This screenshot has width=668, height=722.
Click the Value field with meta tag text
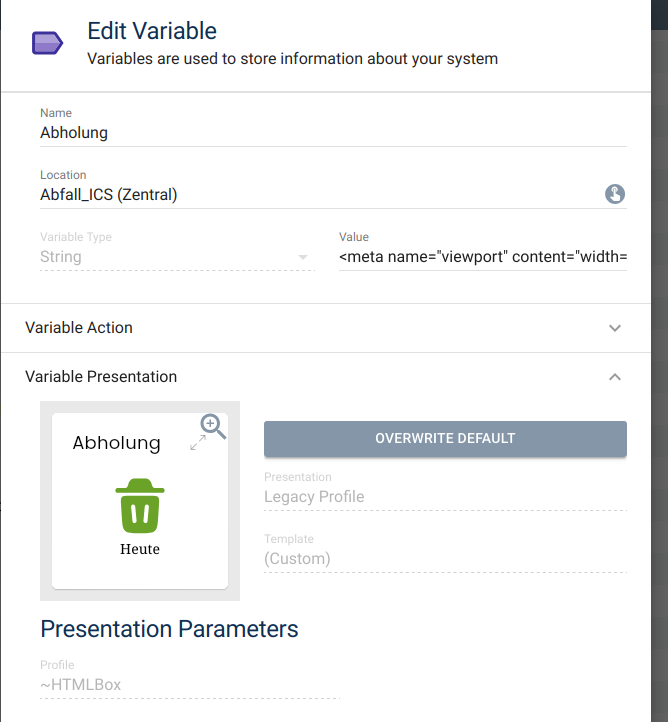tap(483, 257)
